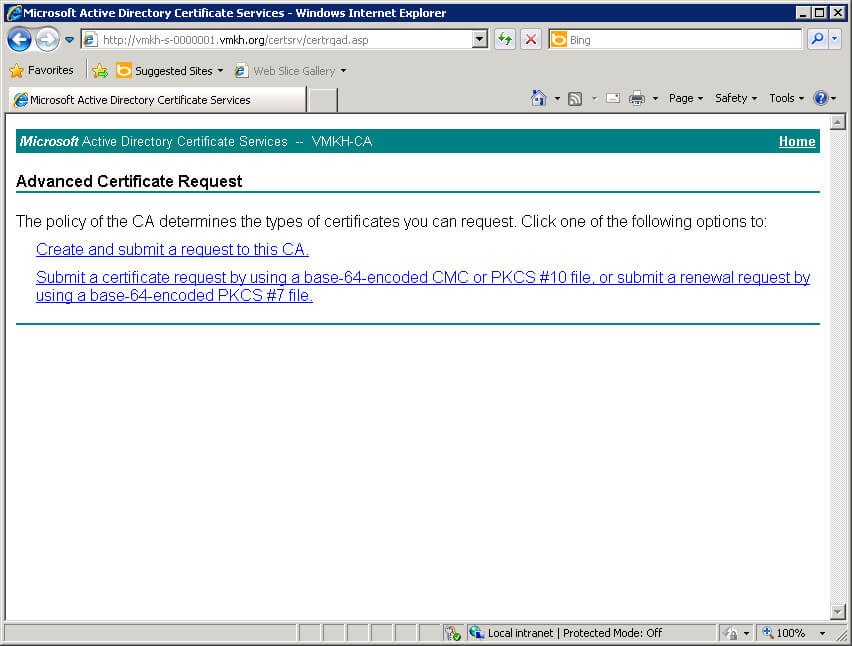Click the Local intranet zone icon

point(477,632)
